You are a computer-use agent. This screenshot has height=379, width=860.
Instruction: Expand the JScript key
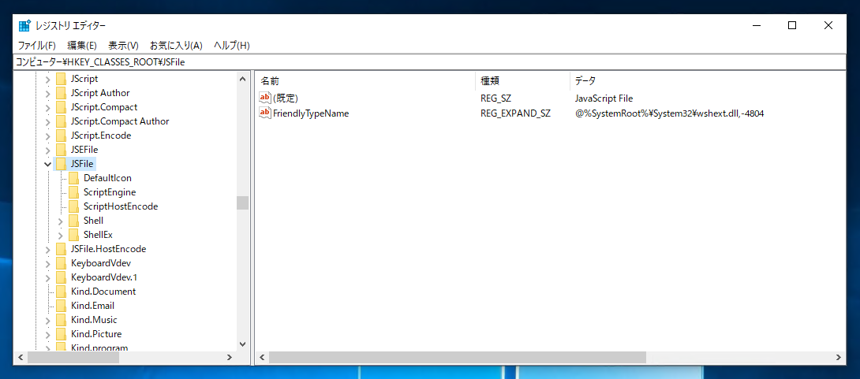(x=48, y=79)
